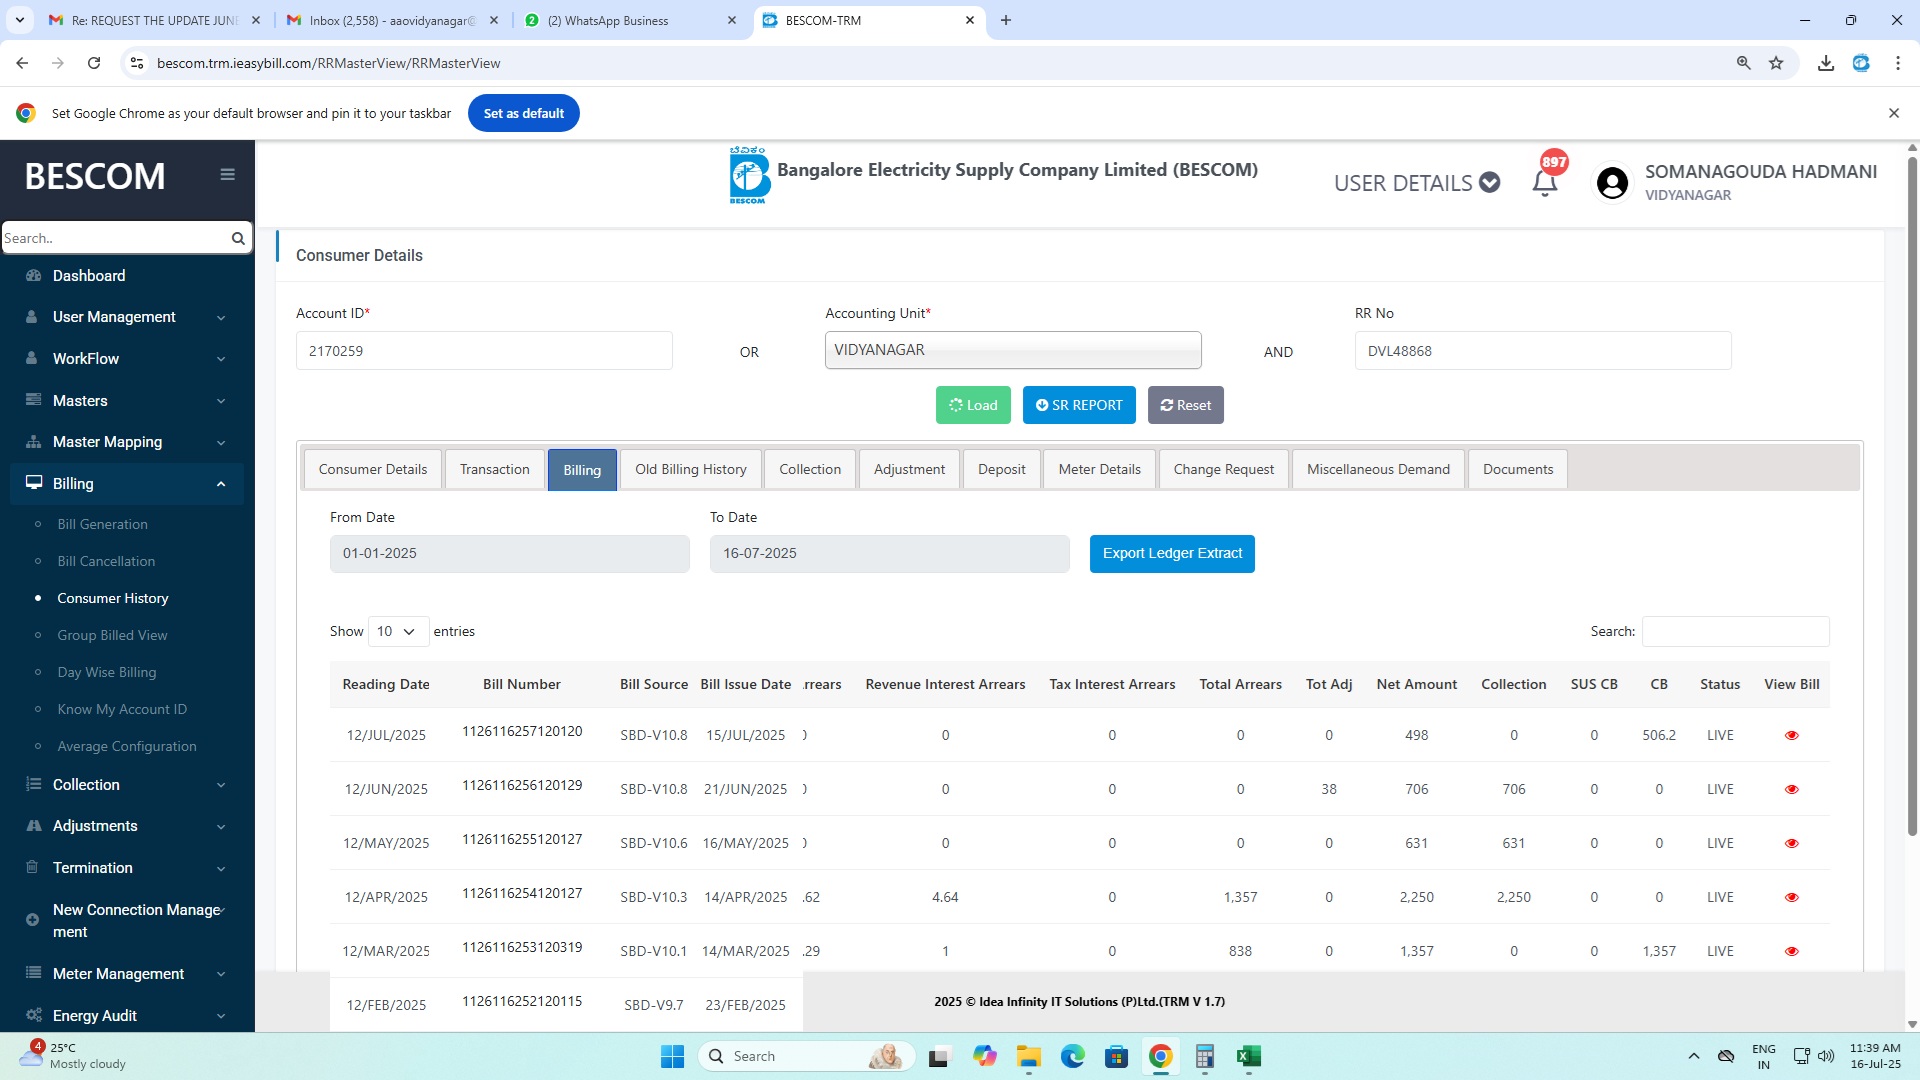Screen dimensions: 1920x1080
Task: Click the table Search input box
Action: pyautogui.click(x=1735, y=632)
